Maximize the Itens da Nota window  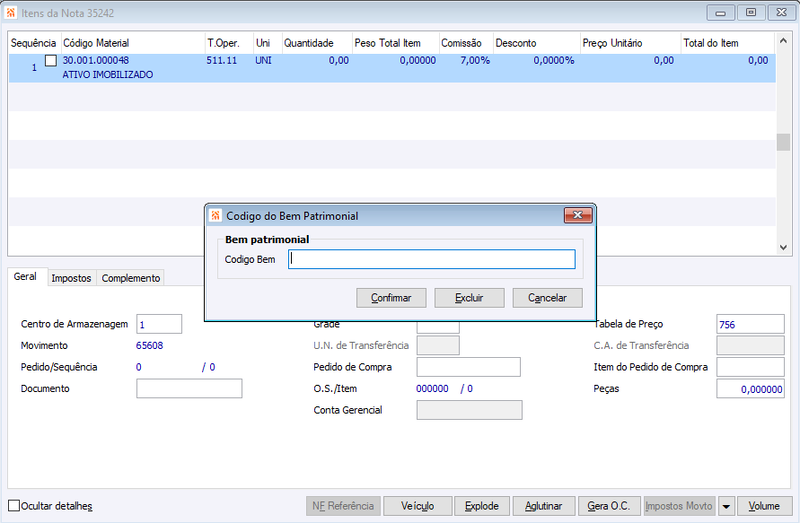point(751,13)
